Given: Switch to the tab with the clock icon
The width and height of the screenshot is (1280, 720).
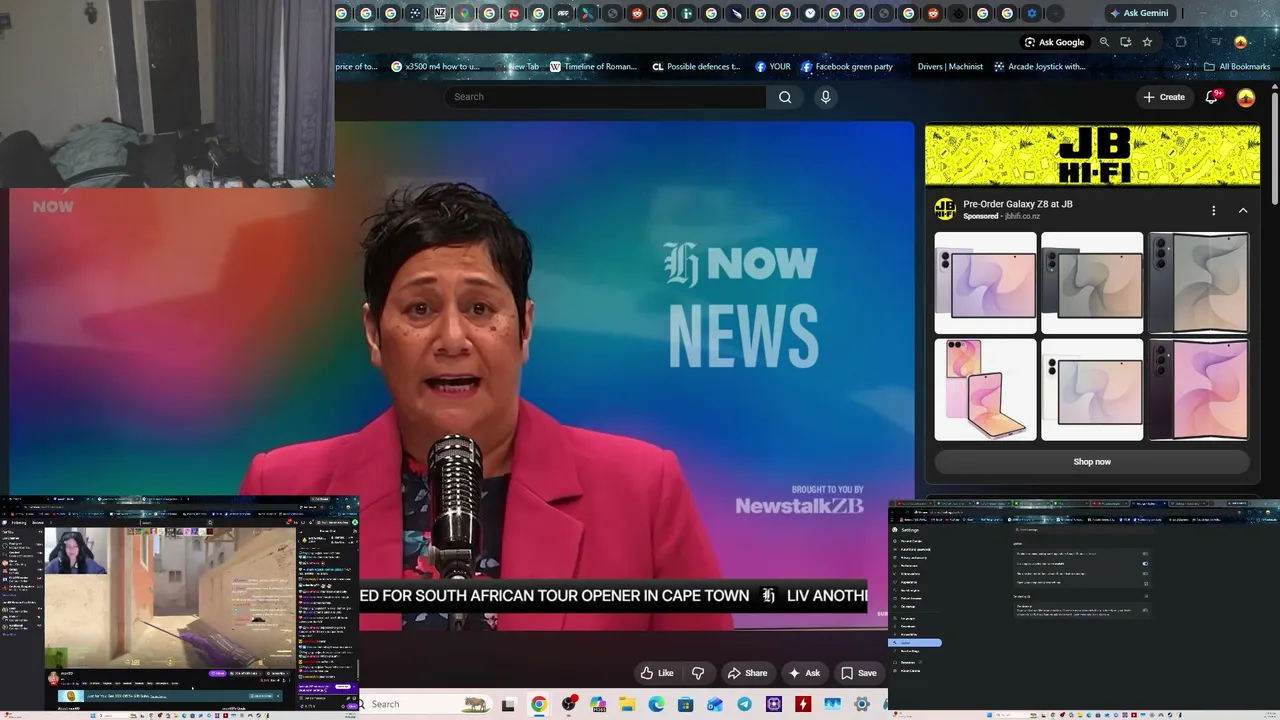Looking at the screenshot, I should pyautogui.click(x=810, y=13).
